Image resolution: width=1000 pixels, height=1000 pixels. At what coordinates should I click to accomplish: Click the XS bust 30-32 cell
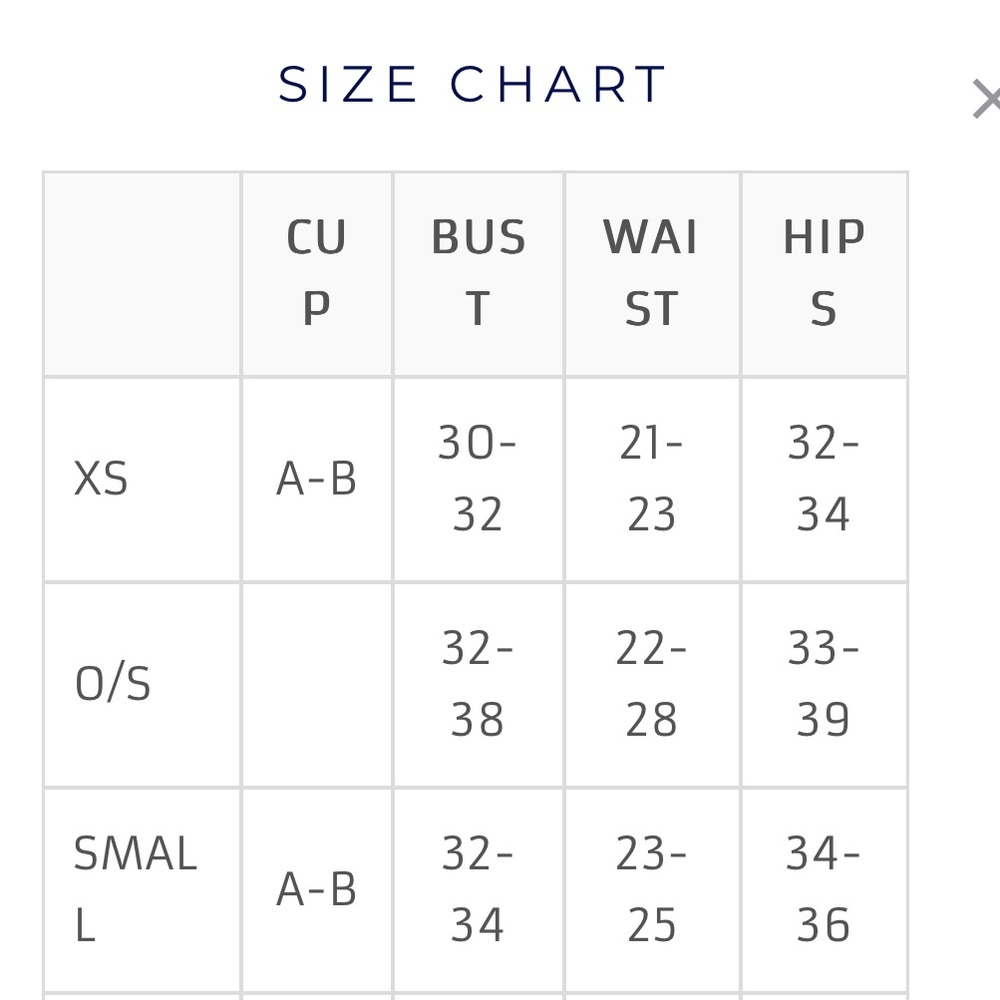pos(478,479)
